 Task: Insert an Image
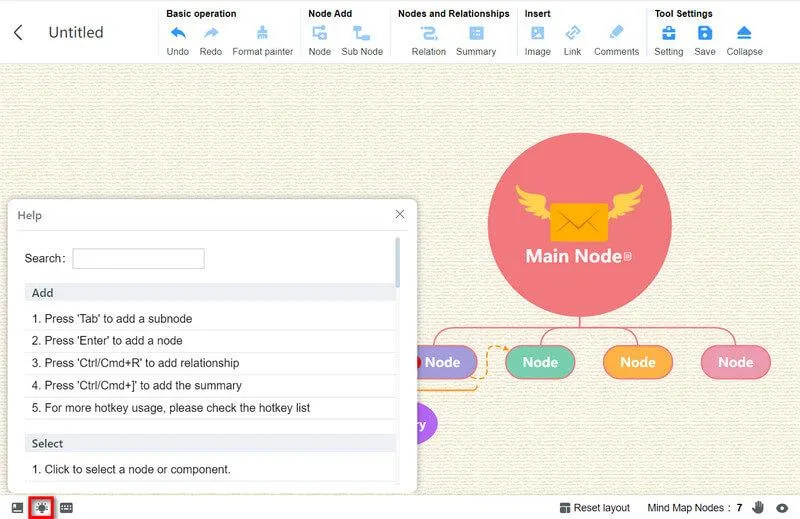tap(537, 41)
